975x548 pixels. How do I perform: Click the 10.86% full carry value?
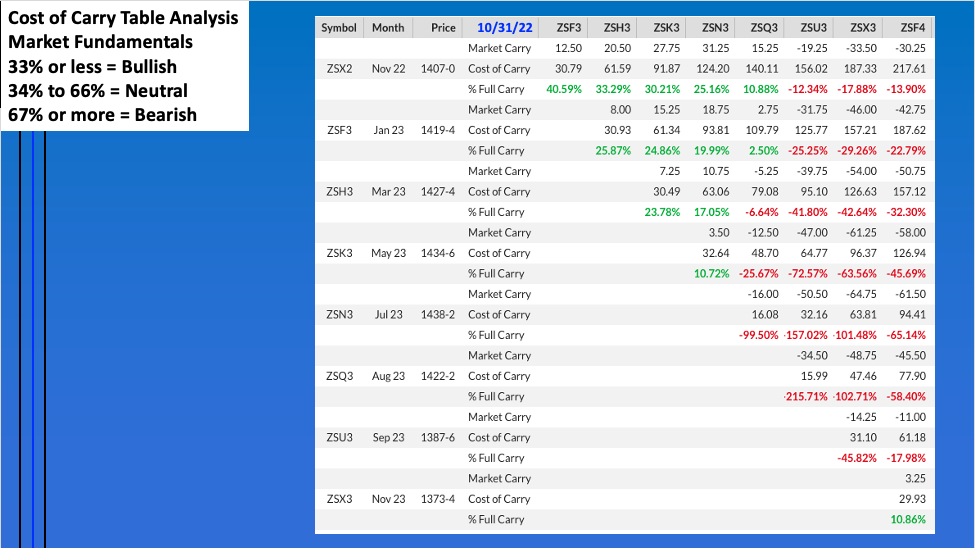click(x=908, y=520)
